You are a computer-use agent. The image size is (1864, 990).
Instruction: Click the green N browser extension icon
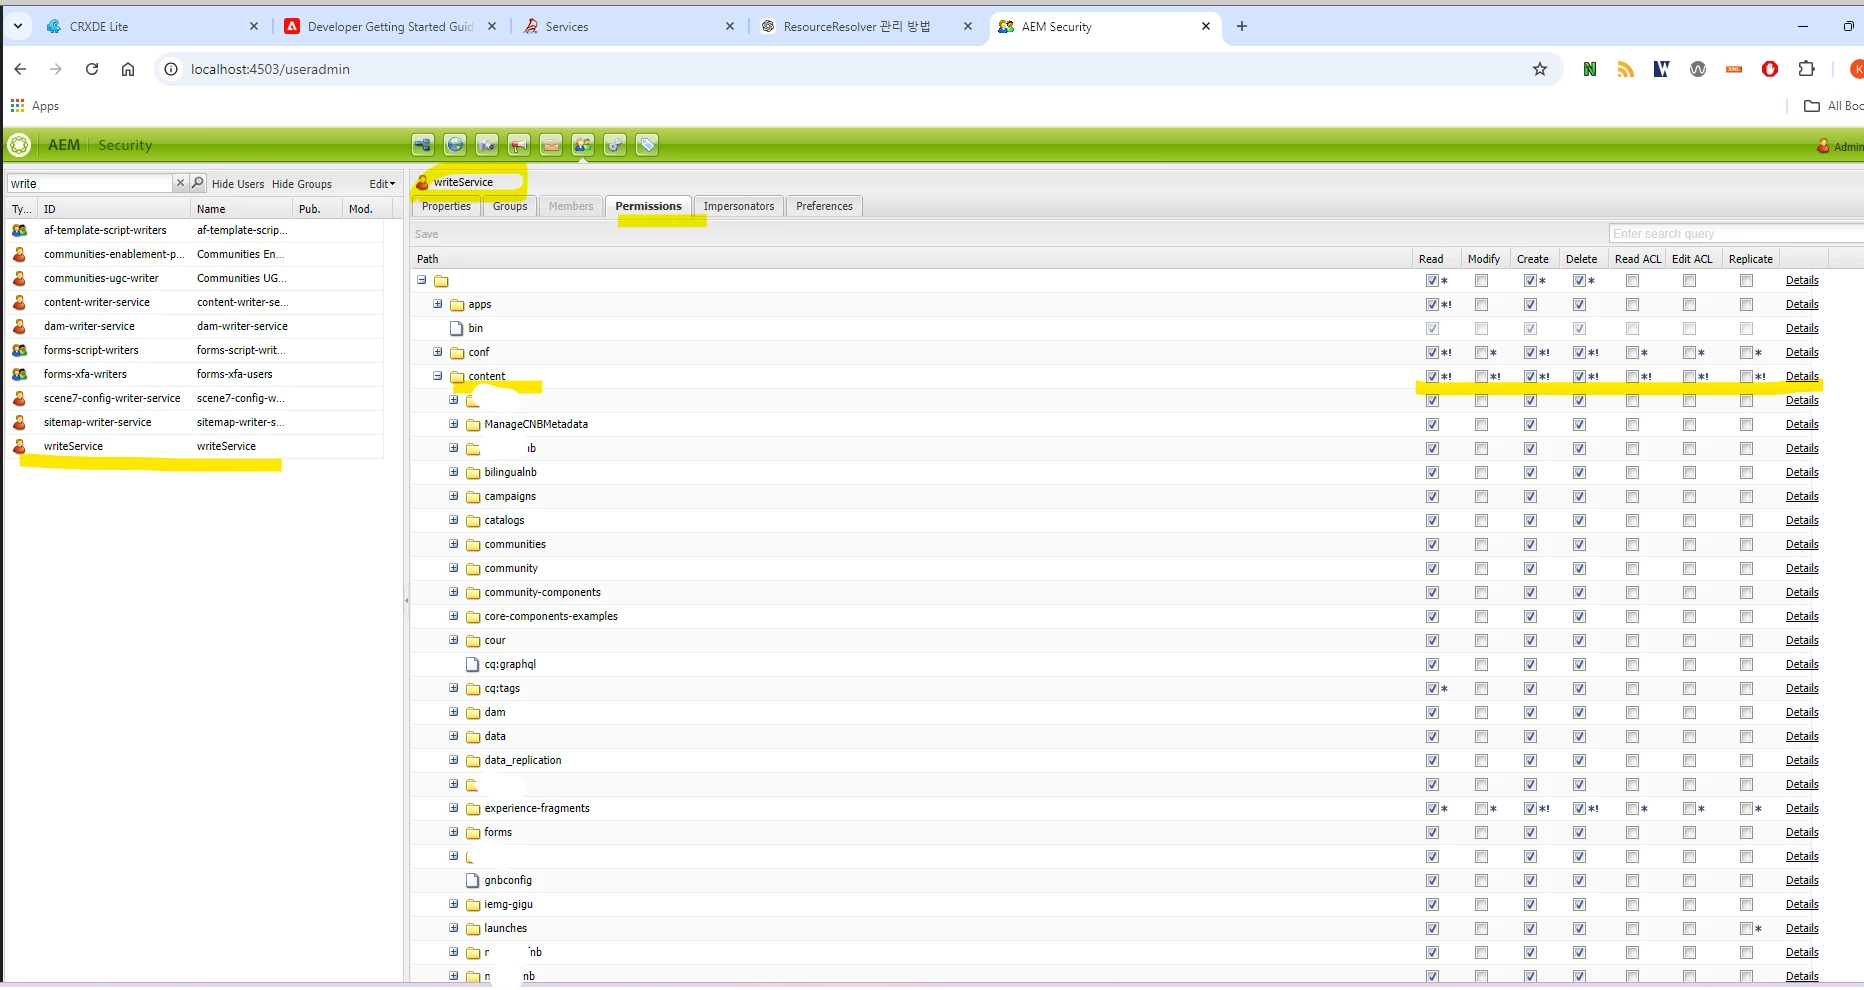point(1590,69)
